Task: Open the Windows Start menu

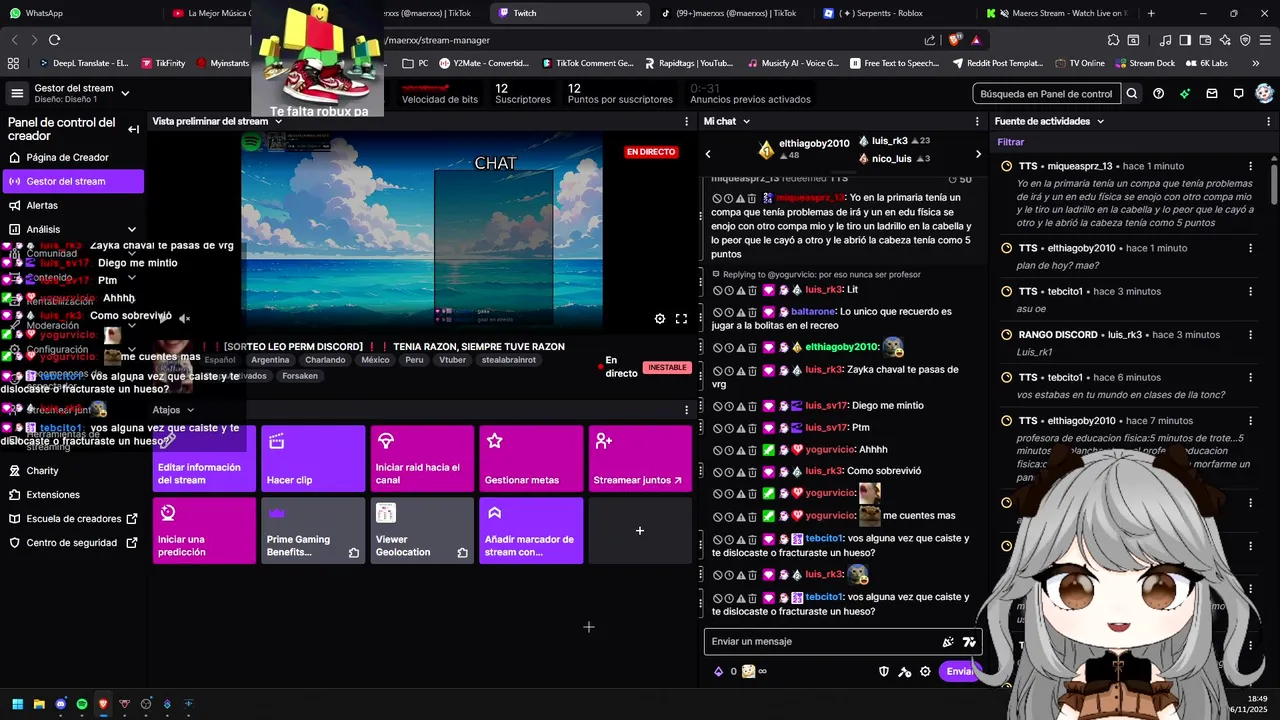Action: pyautogui.click(x=17, y=704)
